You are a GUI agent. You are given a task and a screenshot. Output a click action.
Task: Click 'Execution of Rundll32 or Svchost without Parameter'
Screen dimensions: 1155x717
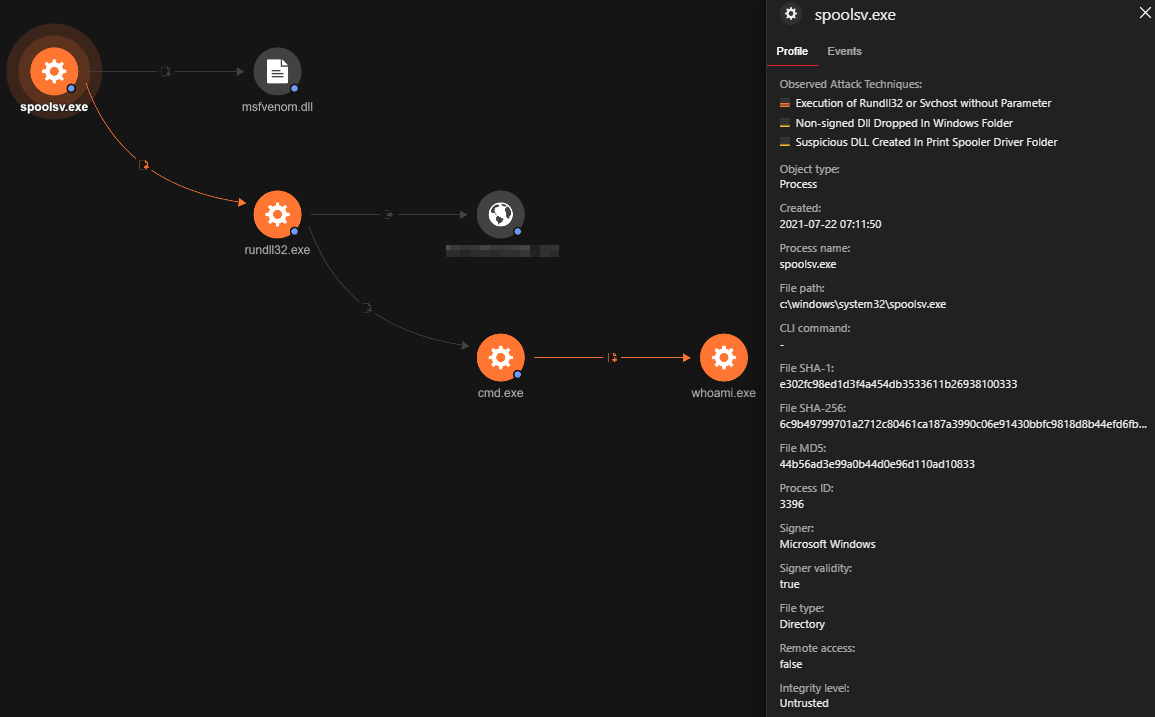pyautogui.click(x=923, y=103)
